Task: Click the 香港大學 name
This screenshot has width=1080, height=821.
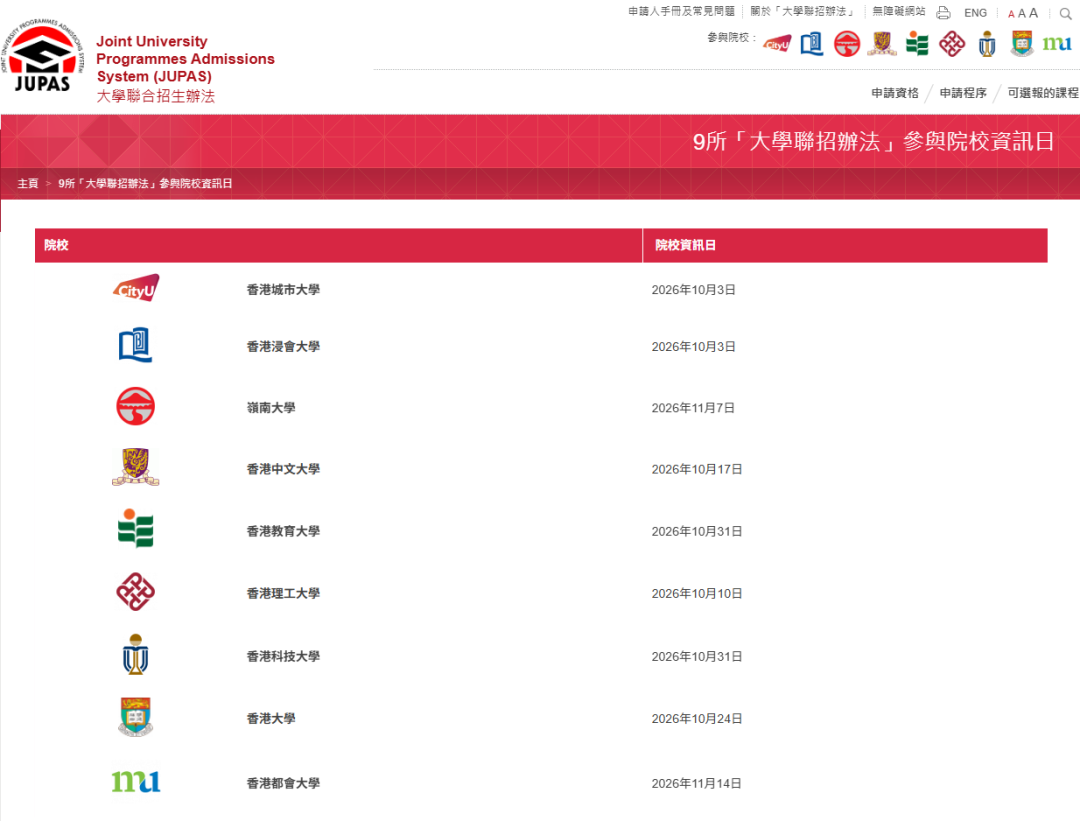Action: (x=271, y=718)
